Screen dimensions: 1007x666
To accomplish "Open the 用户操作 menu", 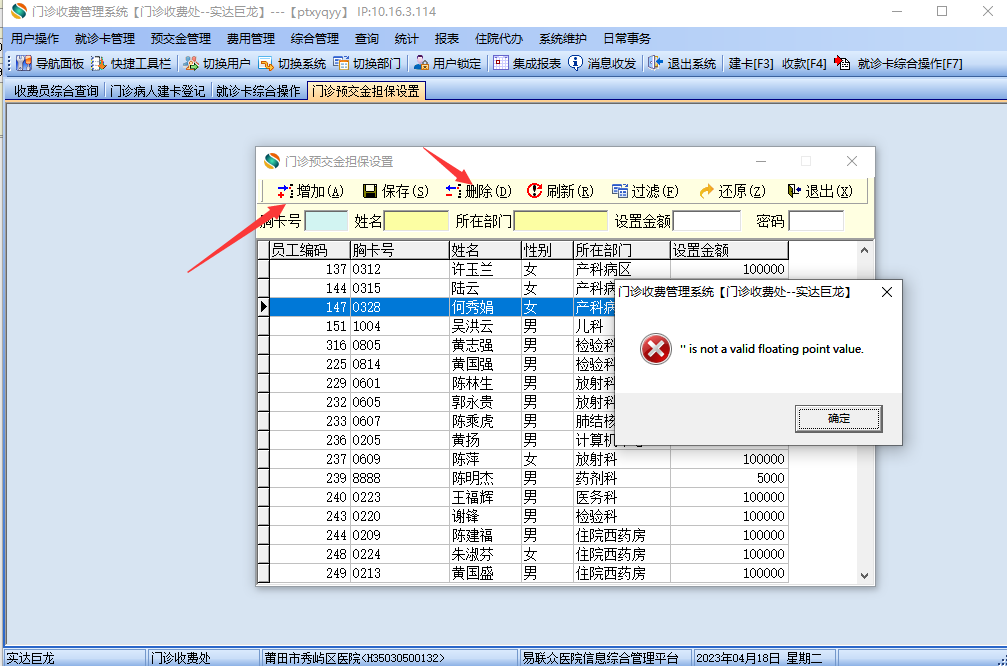I will click(x=35, y=39).
